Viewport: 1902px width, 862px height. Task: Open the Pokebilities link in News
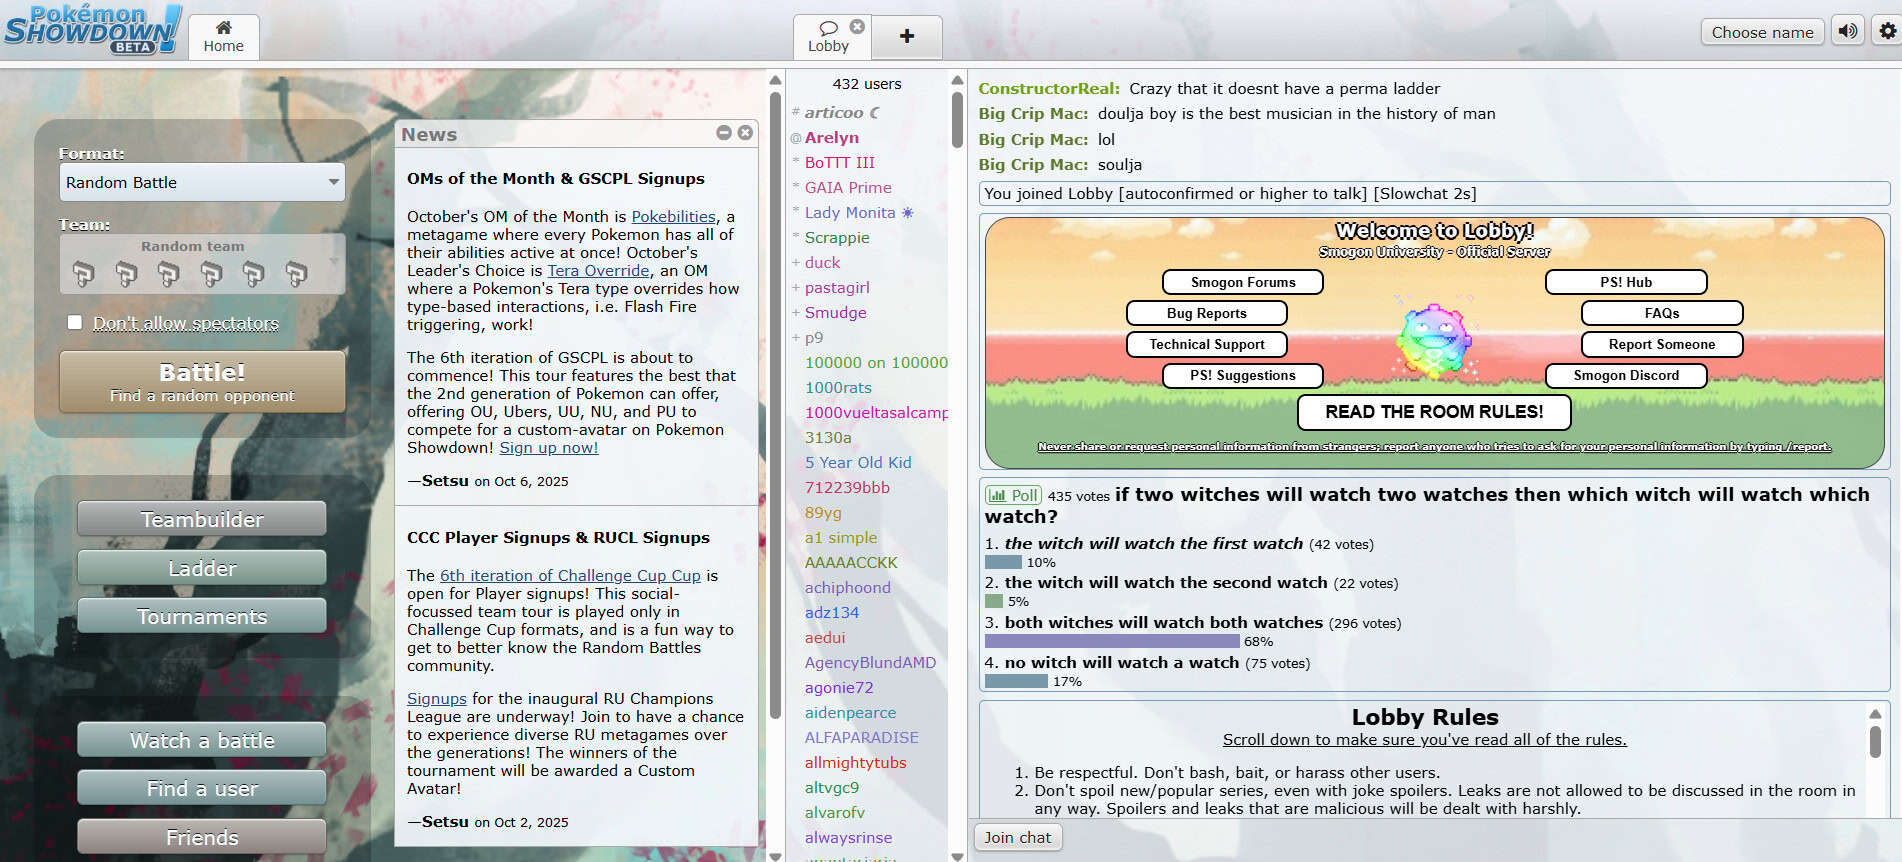(x=673, y=217)
